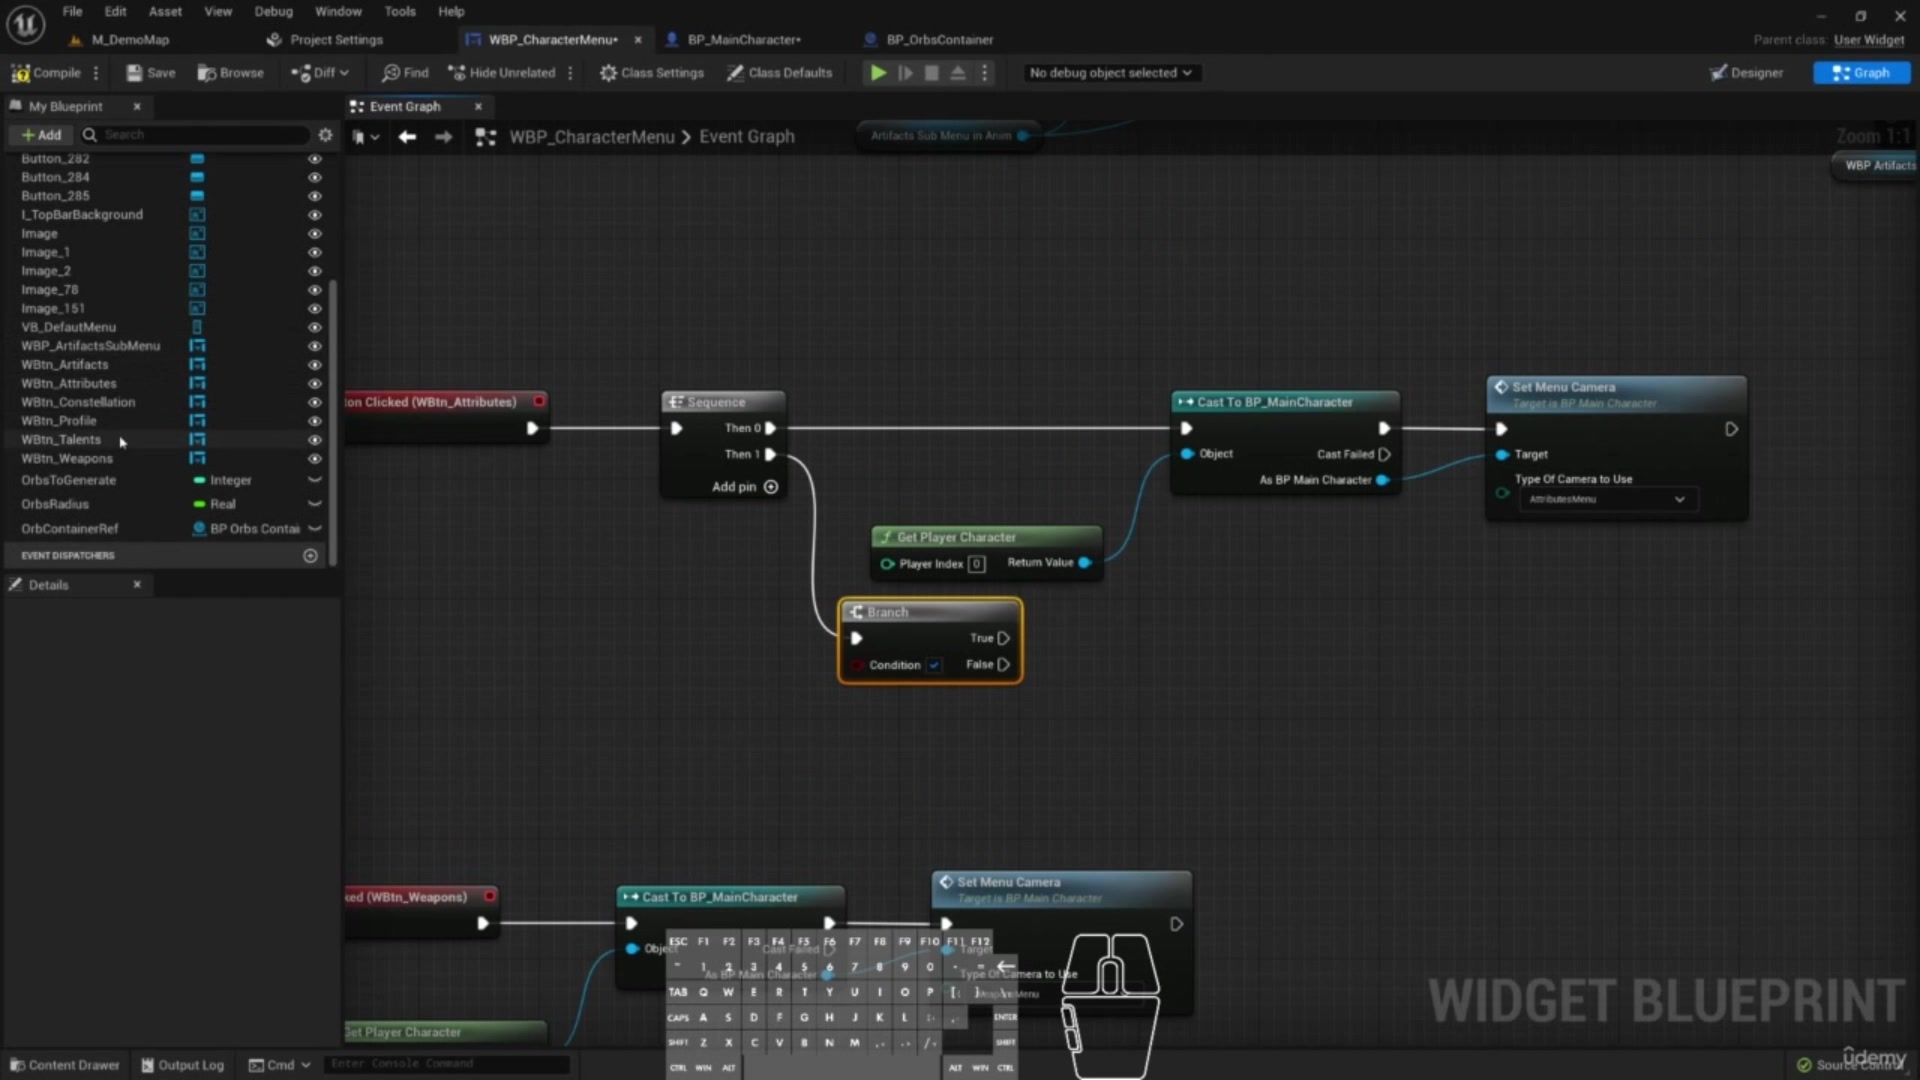
Task: Click the Eject icon in play controls
Action: pyautogui.click(x=957, y=73)
